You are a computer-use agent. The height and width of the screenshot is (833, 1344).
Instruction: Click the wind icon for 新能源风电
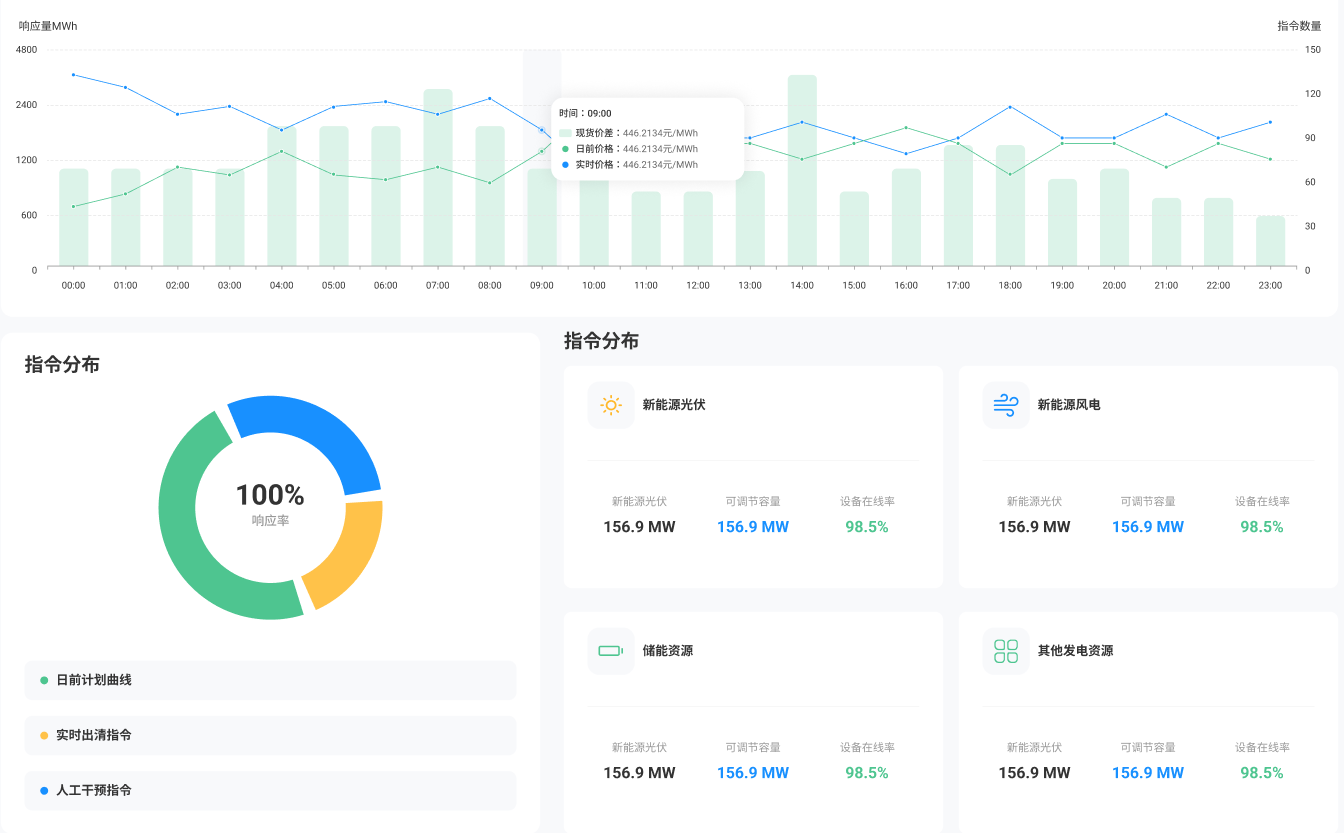click(1006, 405)
